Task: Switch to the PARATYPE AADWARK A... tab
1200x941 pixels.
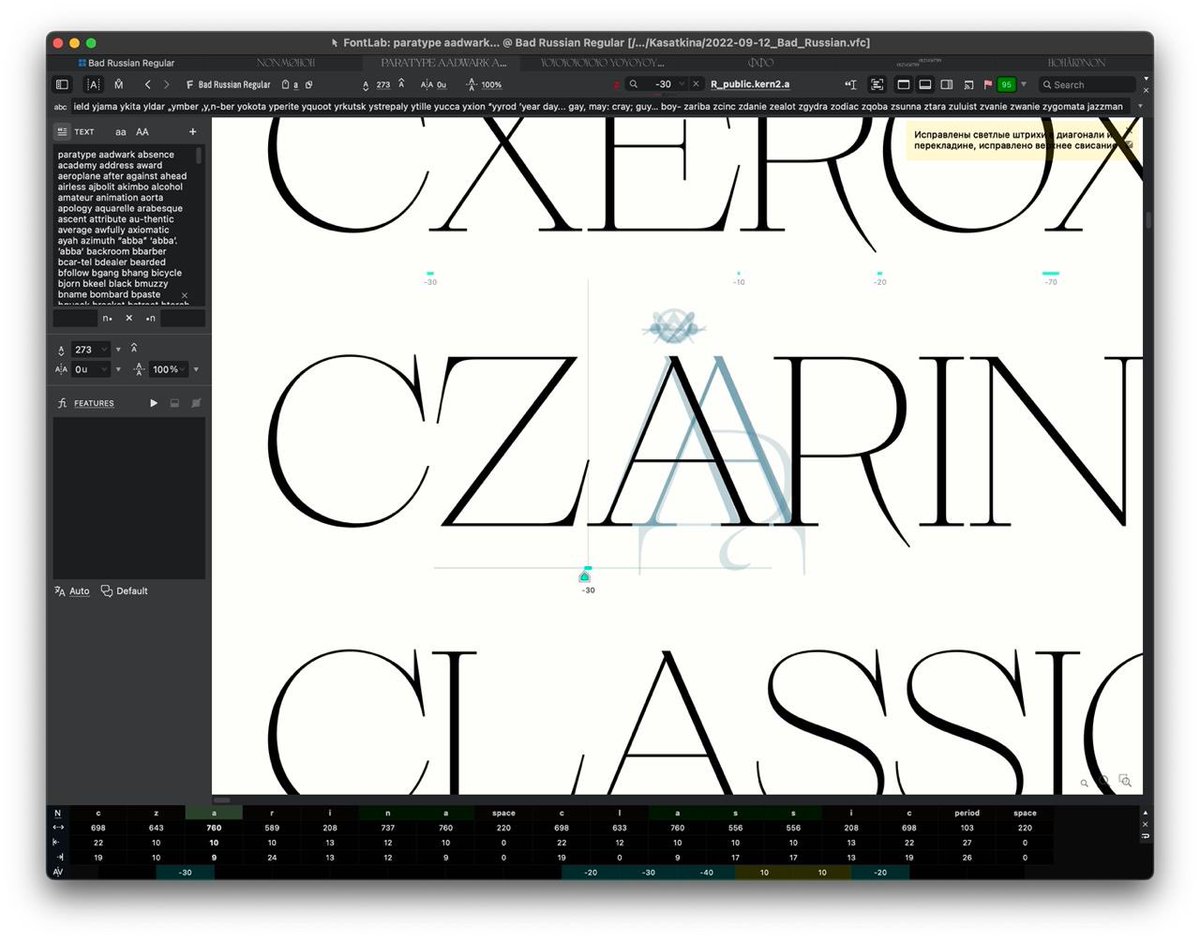Action: point(444,63)
